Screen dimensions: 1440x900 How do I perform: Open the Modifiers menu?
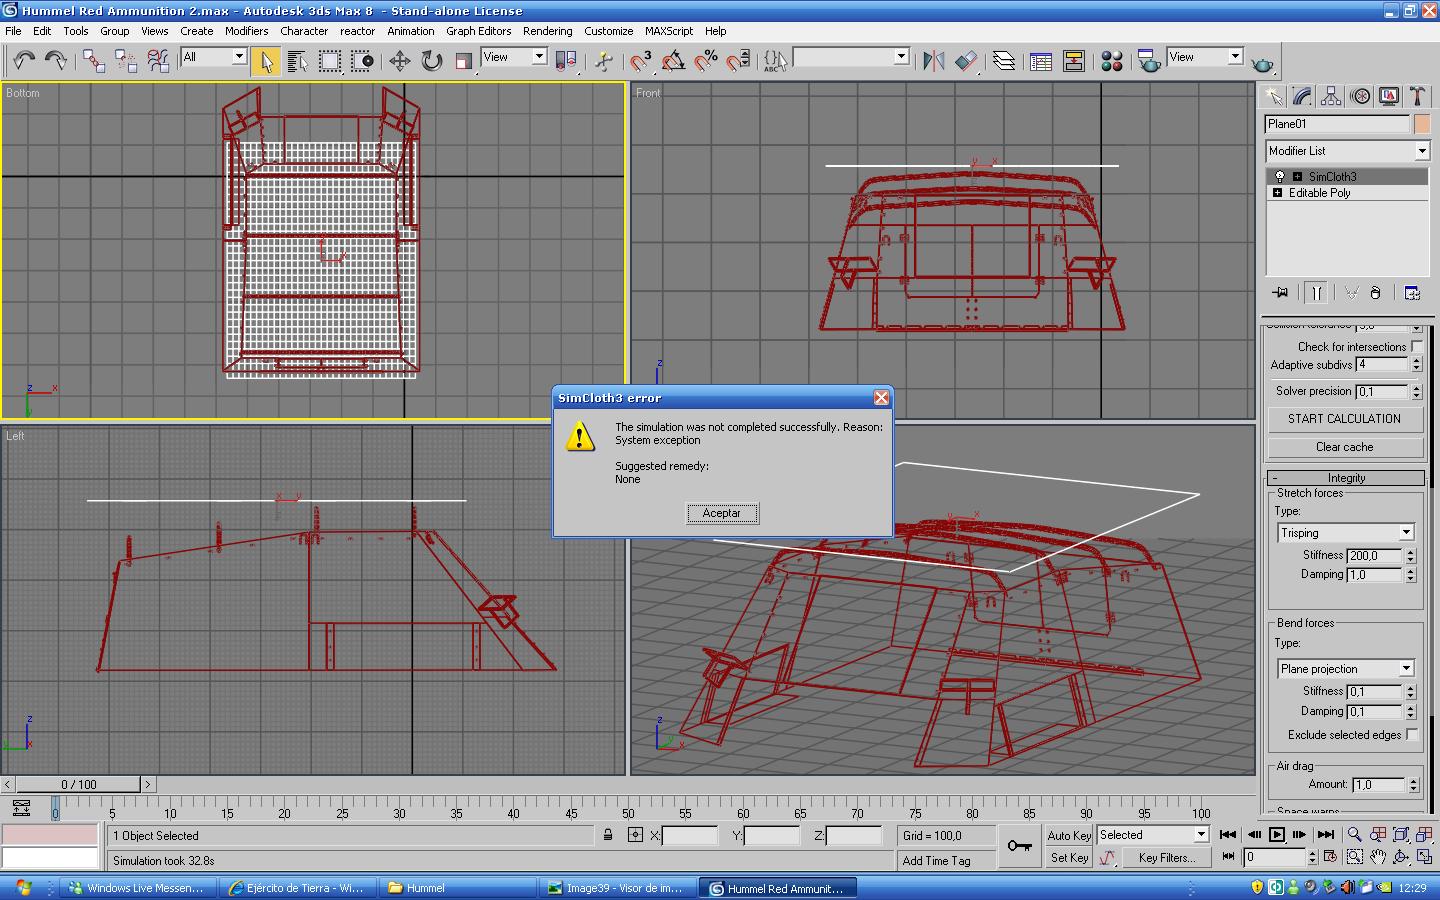click(x=246, y=31)
